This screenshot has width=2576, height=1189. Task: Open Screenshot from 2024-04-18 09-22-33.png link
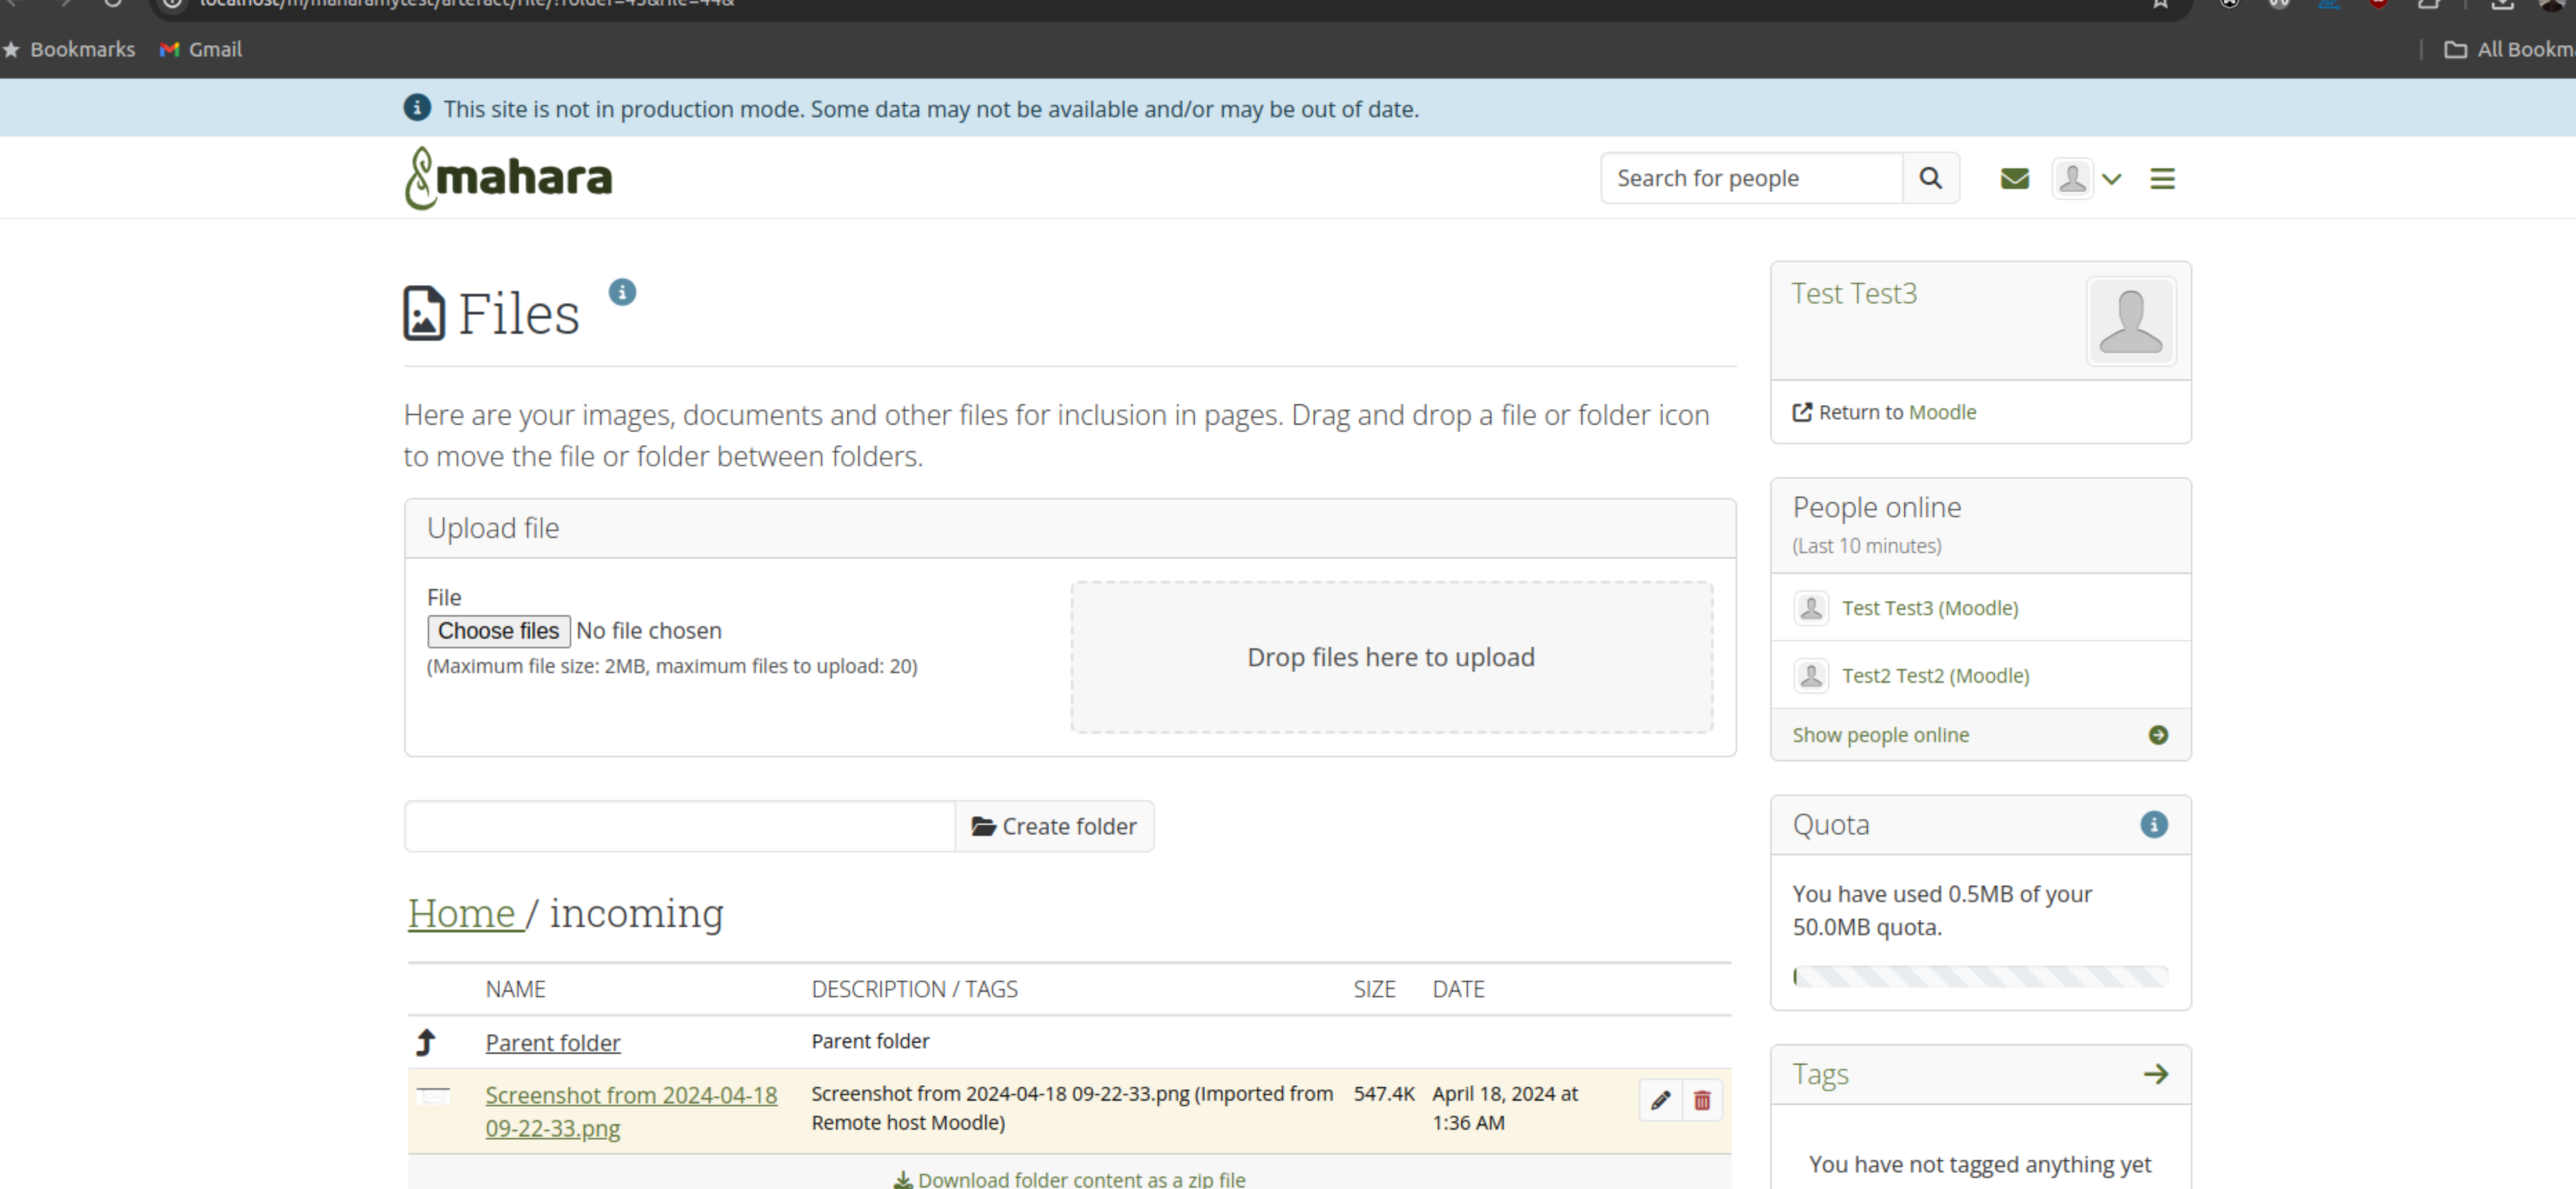point(631,1111)
